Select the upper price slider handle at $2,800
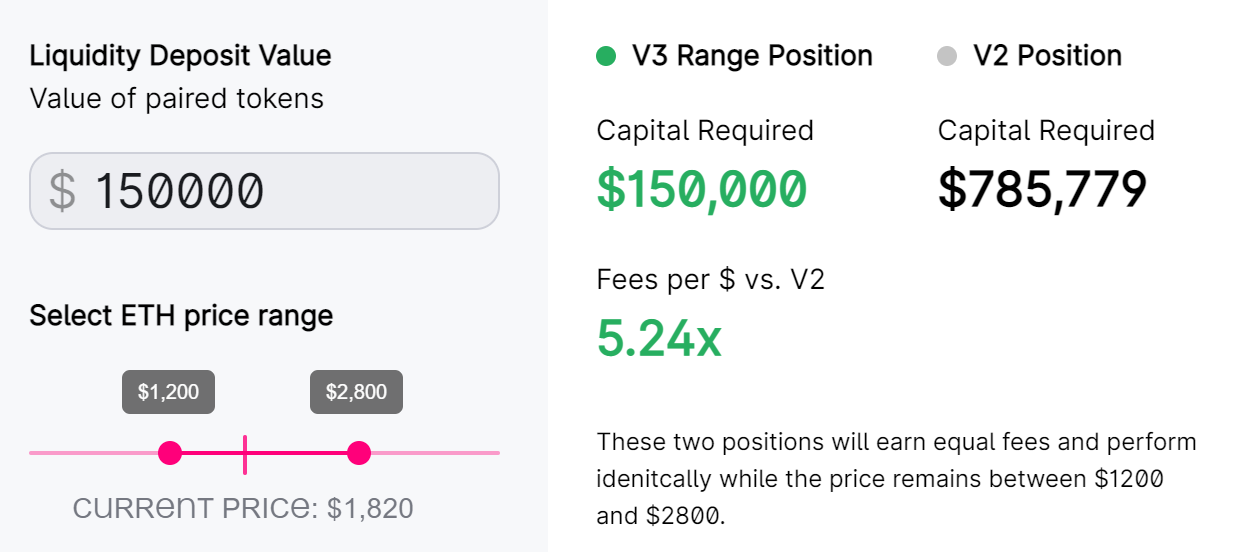 (359, 453)
